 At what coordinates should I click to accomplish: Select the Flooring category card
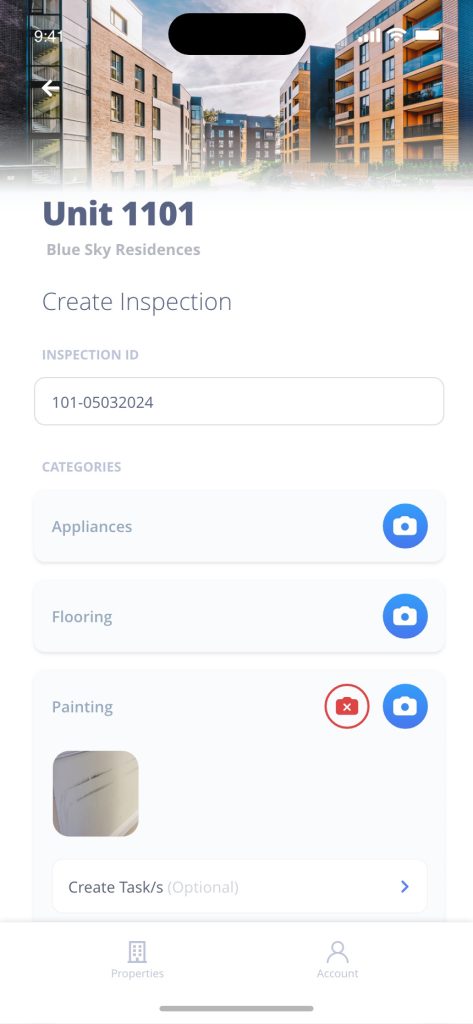pos(239,616)
